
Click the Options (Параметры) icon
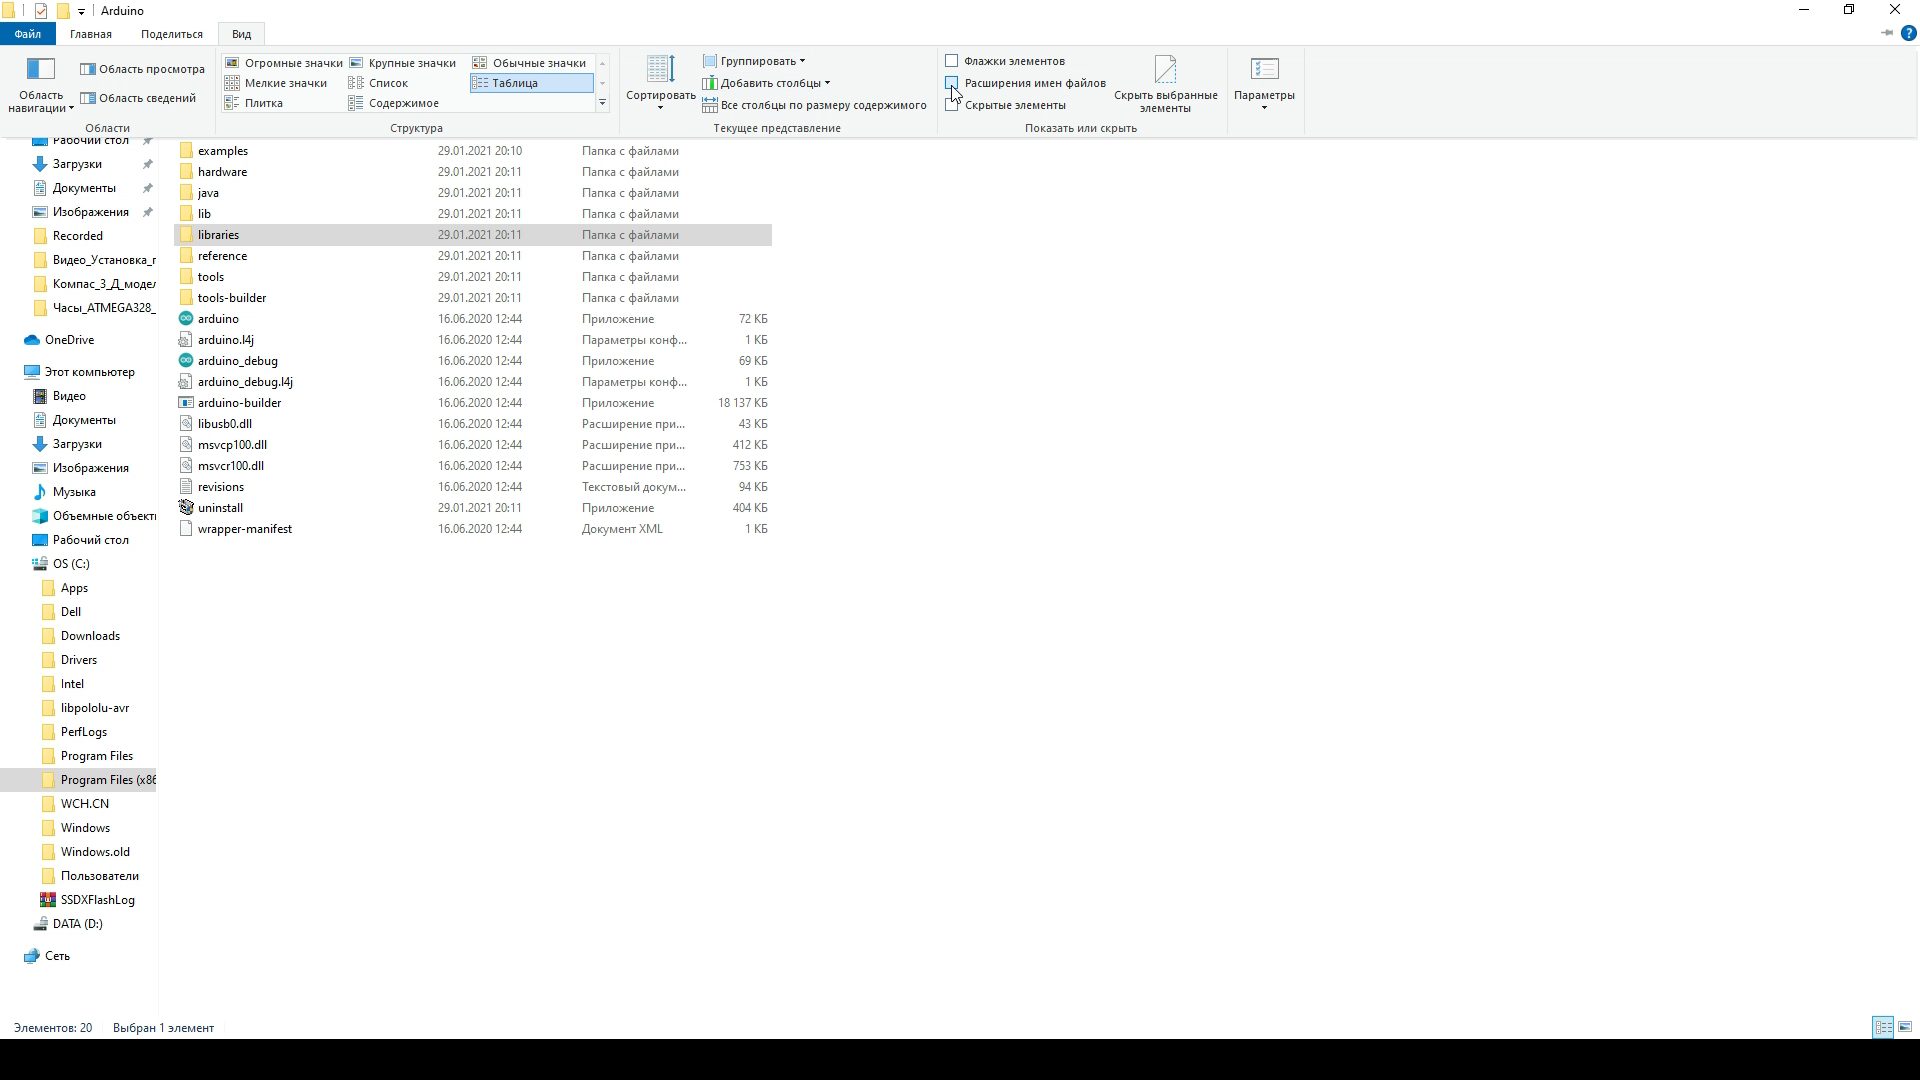click(1264, 69)
